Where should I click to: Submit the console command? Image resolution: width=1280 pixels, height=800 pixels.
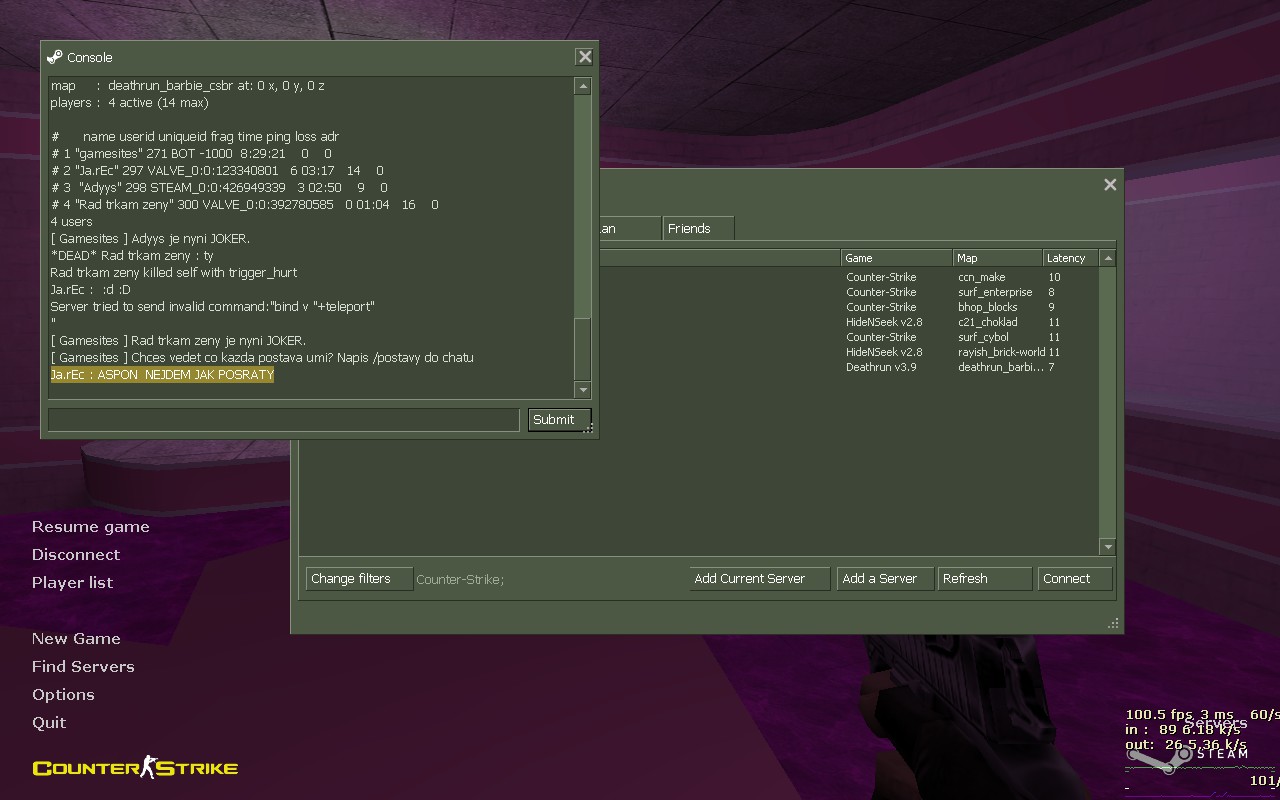[x=559, y=420]
